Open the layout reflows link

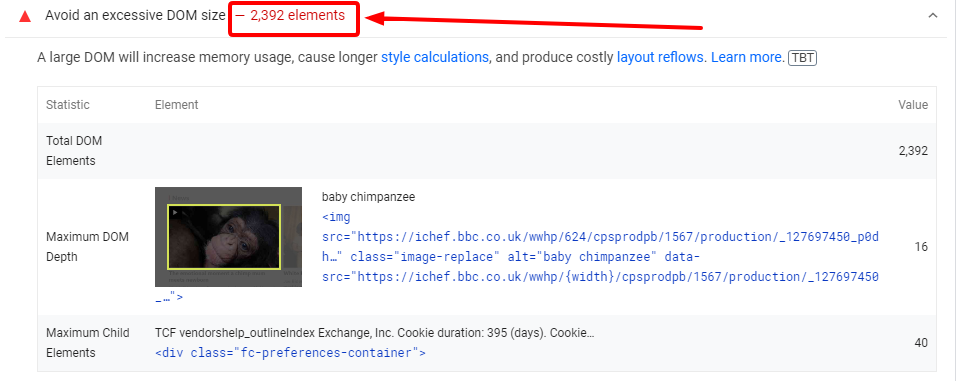point(661,57)
